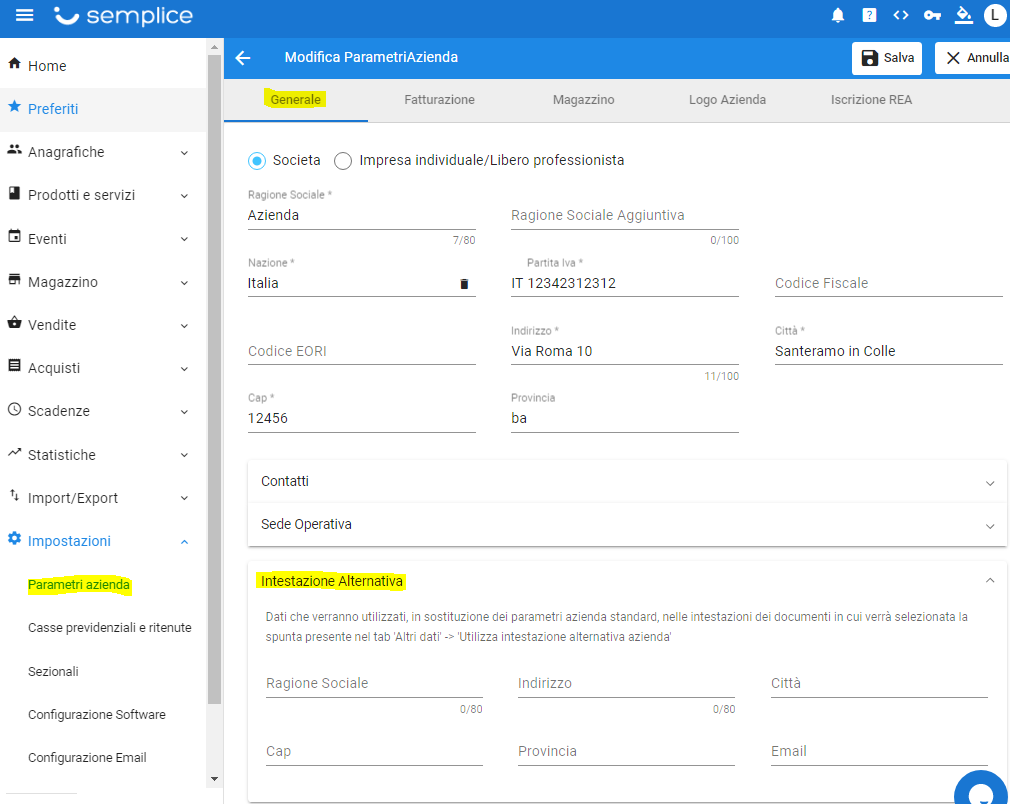The height and width of the screenshot is (804, 1010).
Task: Click the Anagrafiche people icon
Action: (14, 149)
